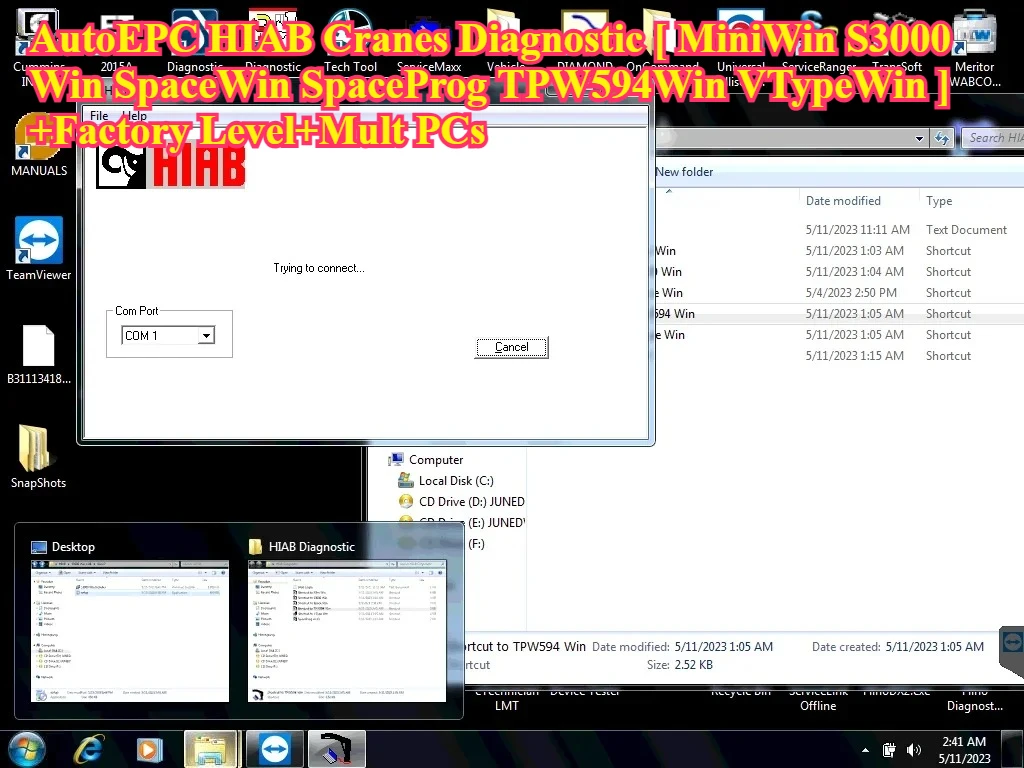Image resolution: width=1024 pixels, height=768 pixels.
Task: Open the Offline desktop icon label
Action: click(818, 705)
